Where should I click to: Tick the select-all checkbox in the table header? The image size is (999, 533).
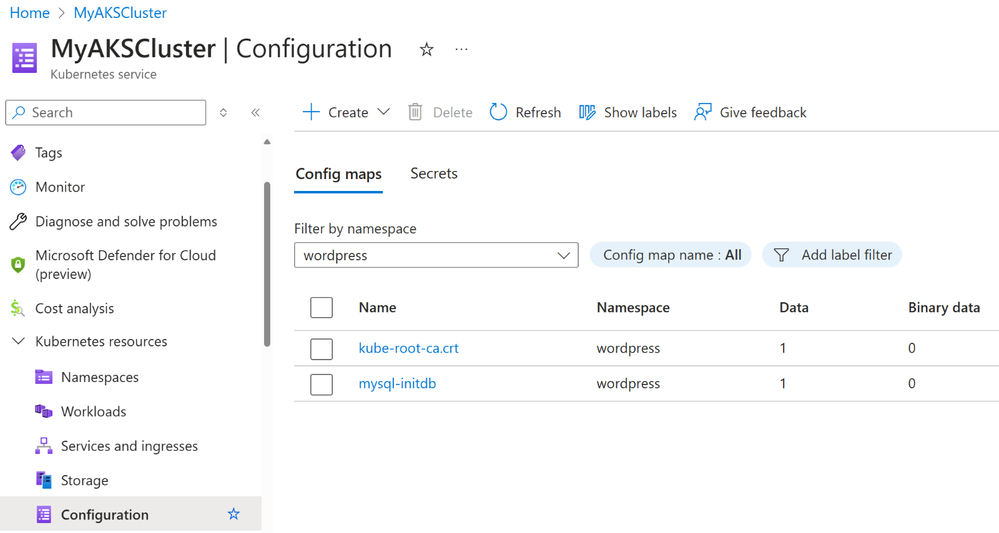click(321, 308)
